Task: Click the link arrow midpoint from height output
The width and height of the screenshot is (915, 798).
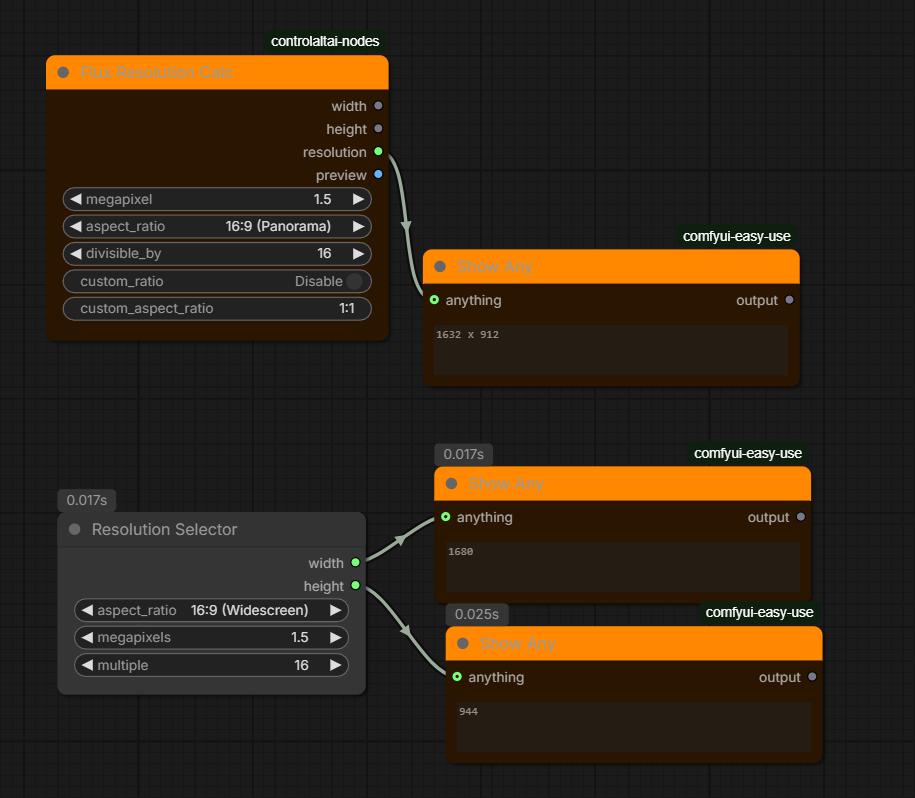Action: tap(406, 630)
